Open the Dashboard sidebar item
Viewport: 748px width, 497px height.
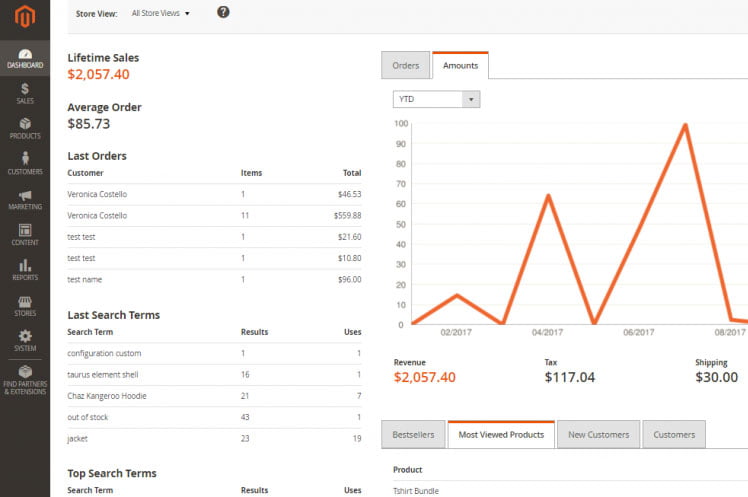[25, 58]
